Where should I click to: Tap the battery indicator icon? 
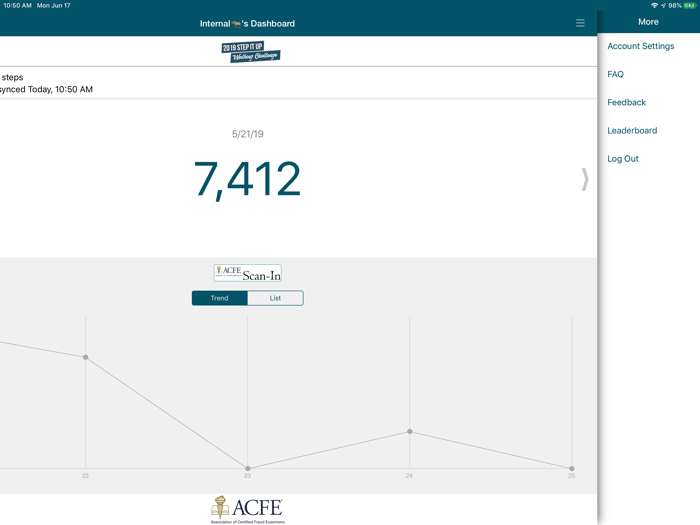coord(690,5)
